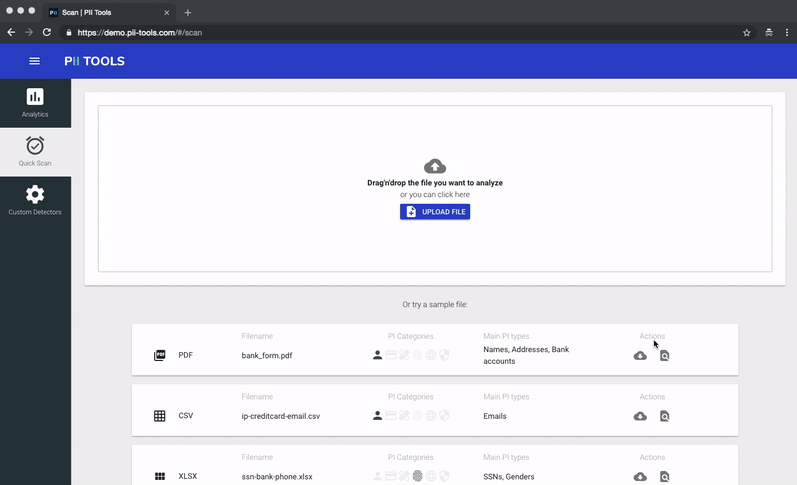
Task: Click the PII TOOLS logo
Action: pos(95,61)
